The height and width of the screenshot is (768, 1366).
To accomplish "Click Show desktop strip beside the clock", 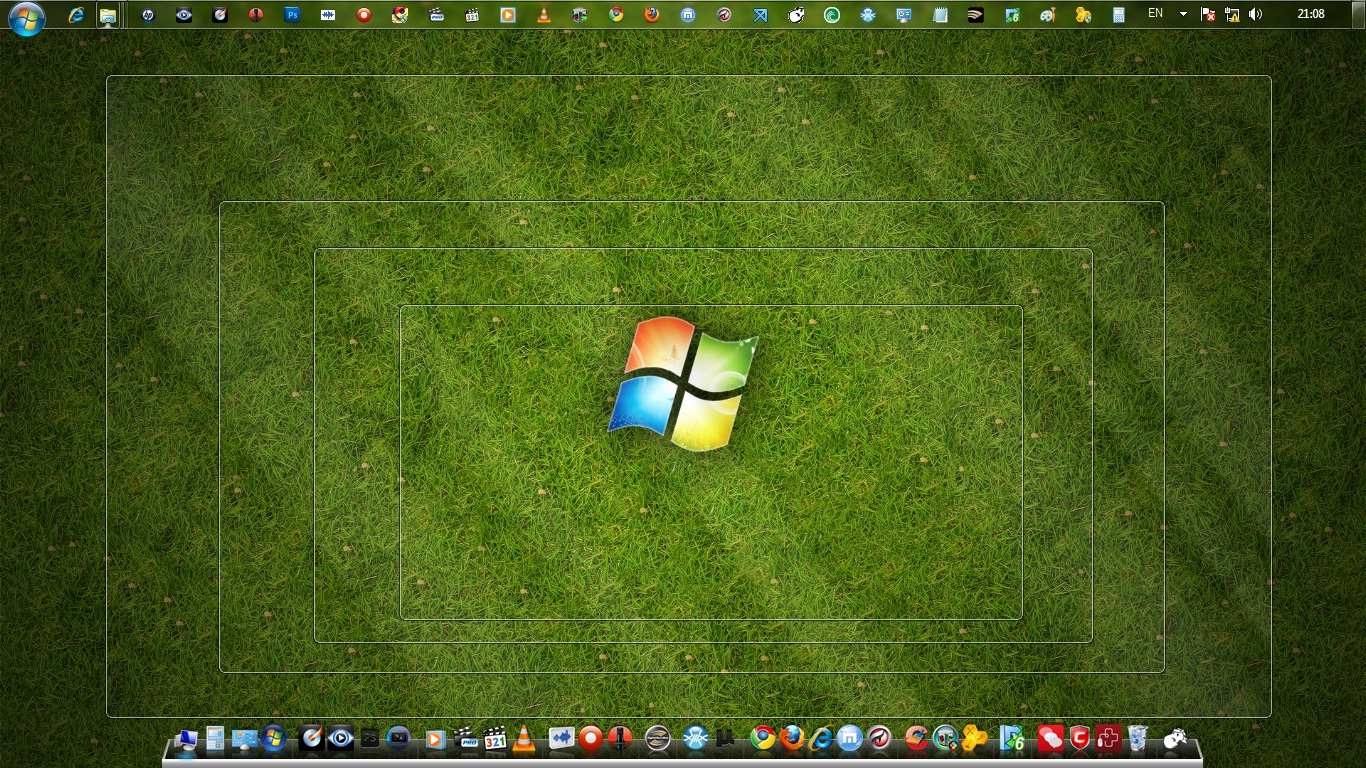I will (1359, 15).
